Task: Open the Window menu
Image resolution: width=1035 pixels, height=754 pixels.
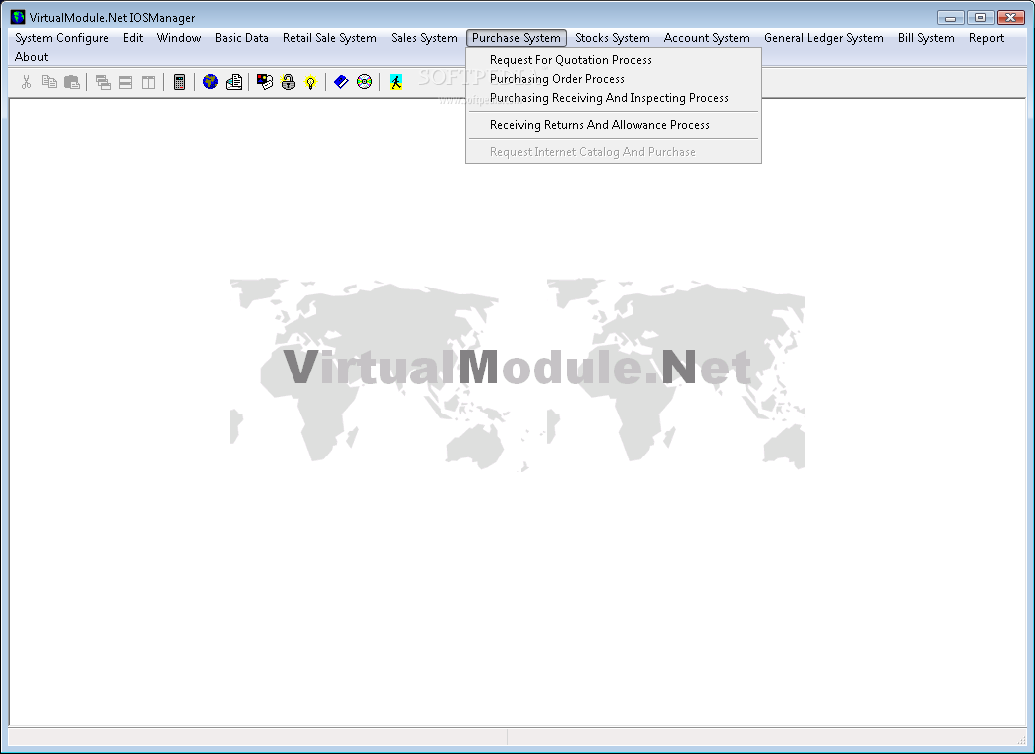Action: [179, 38]
